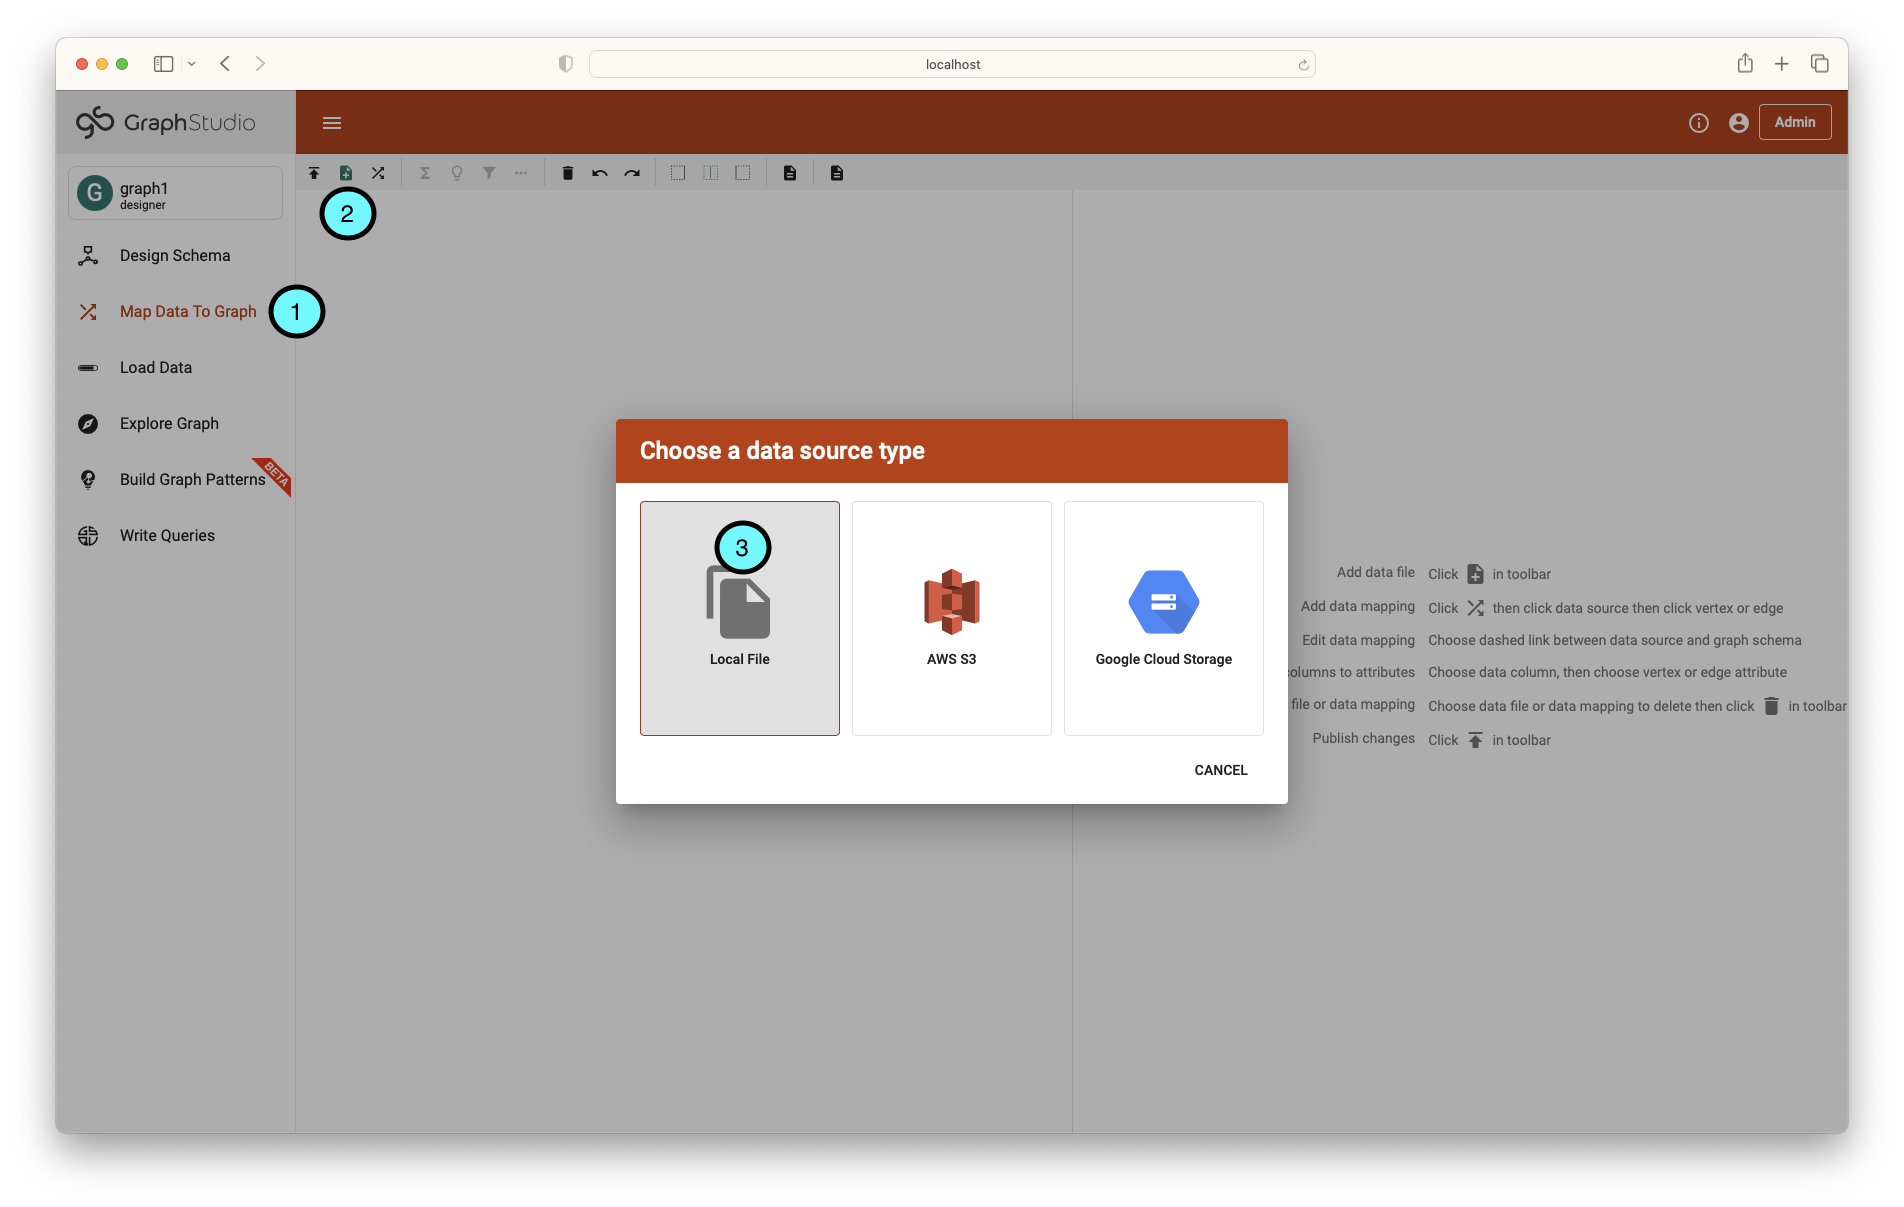Click the third dashed-square layout icon

[743, 173]
